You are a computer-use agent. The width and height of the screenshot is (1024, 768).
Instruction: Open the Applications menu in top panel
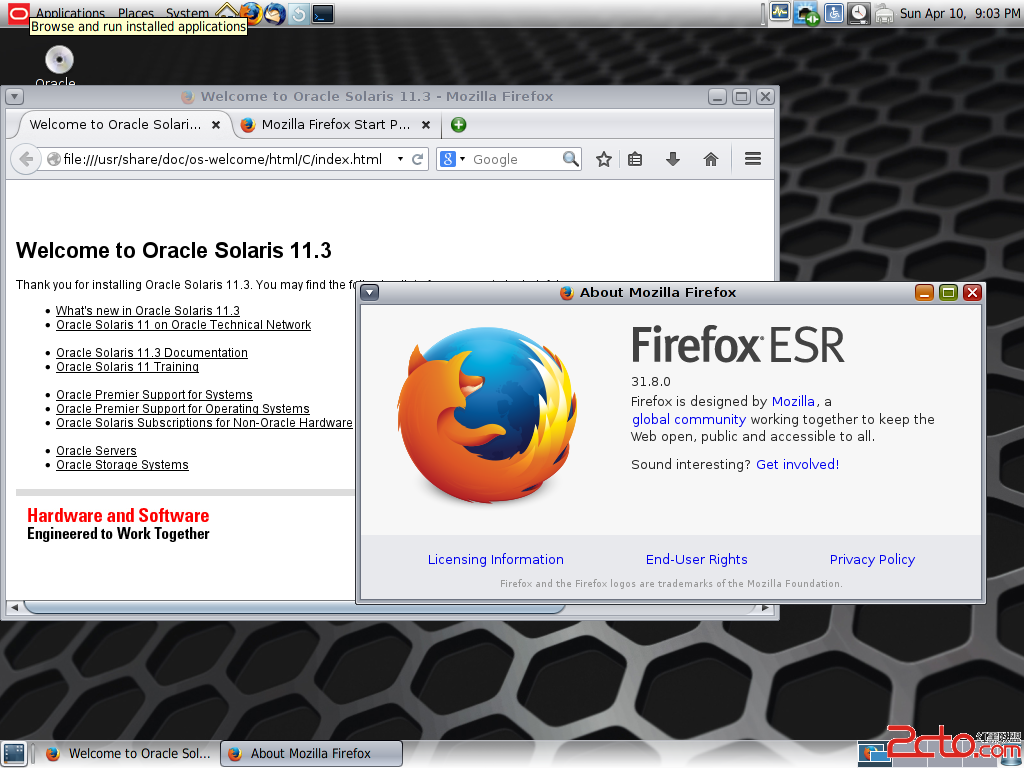(70, 12)
